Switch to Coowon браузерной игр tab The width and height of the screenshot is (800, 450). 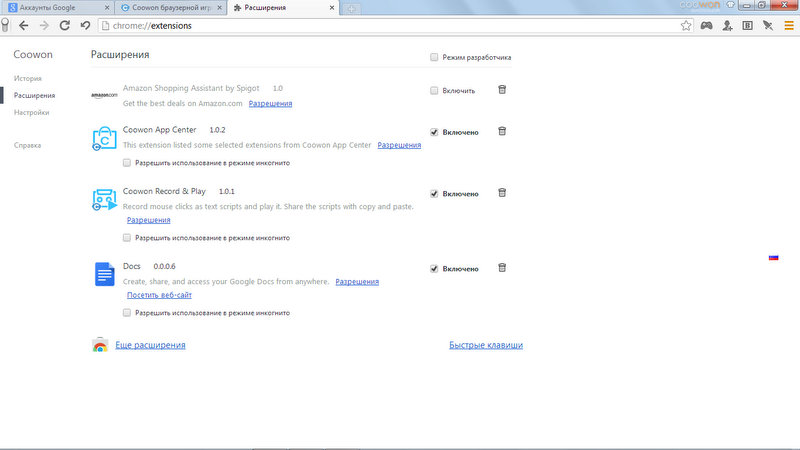point(171,8)
